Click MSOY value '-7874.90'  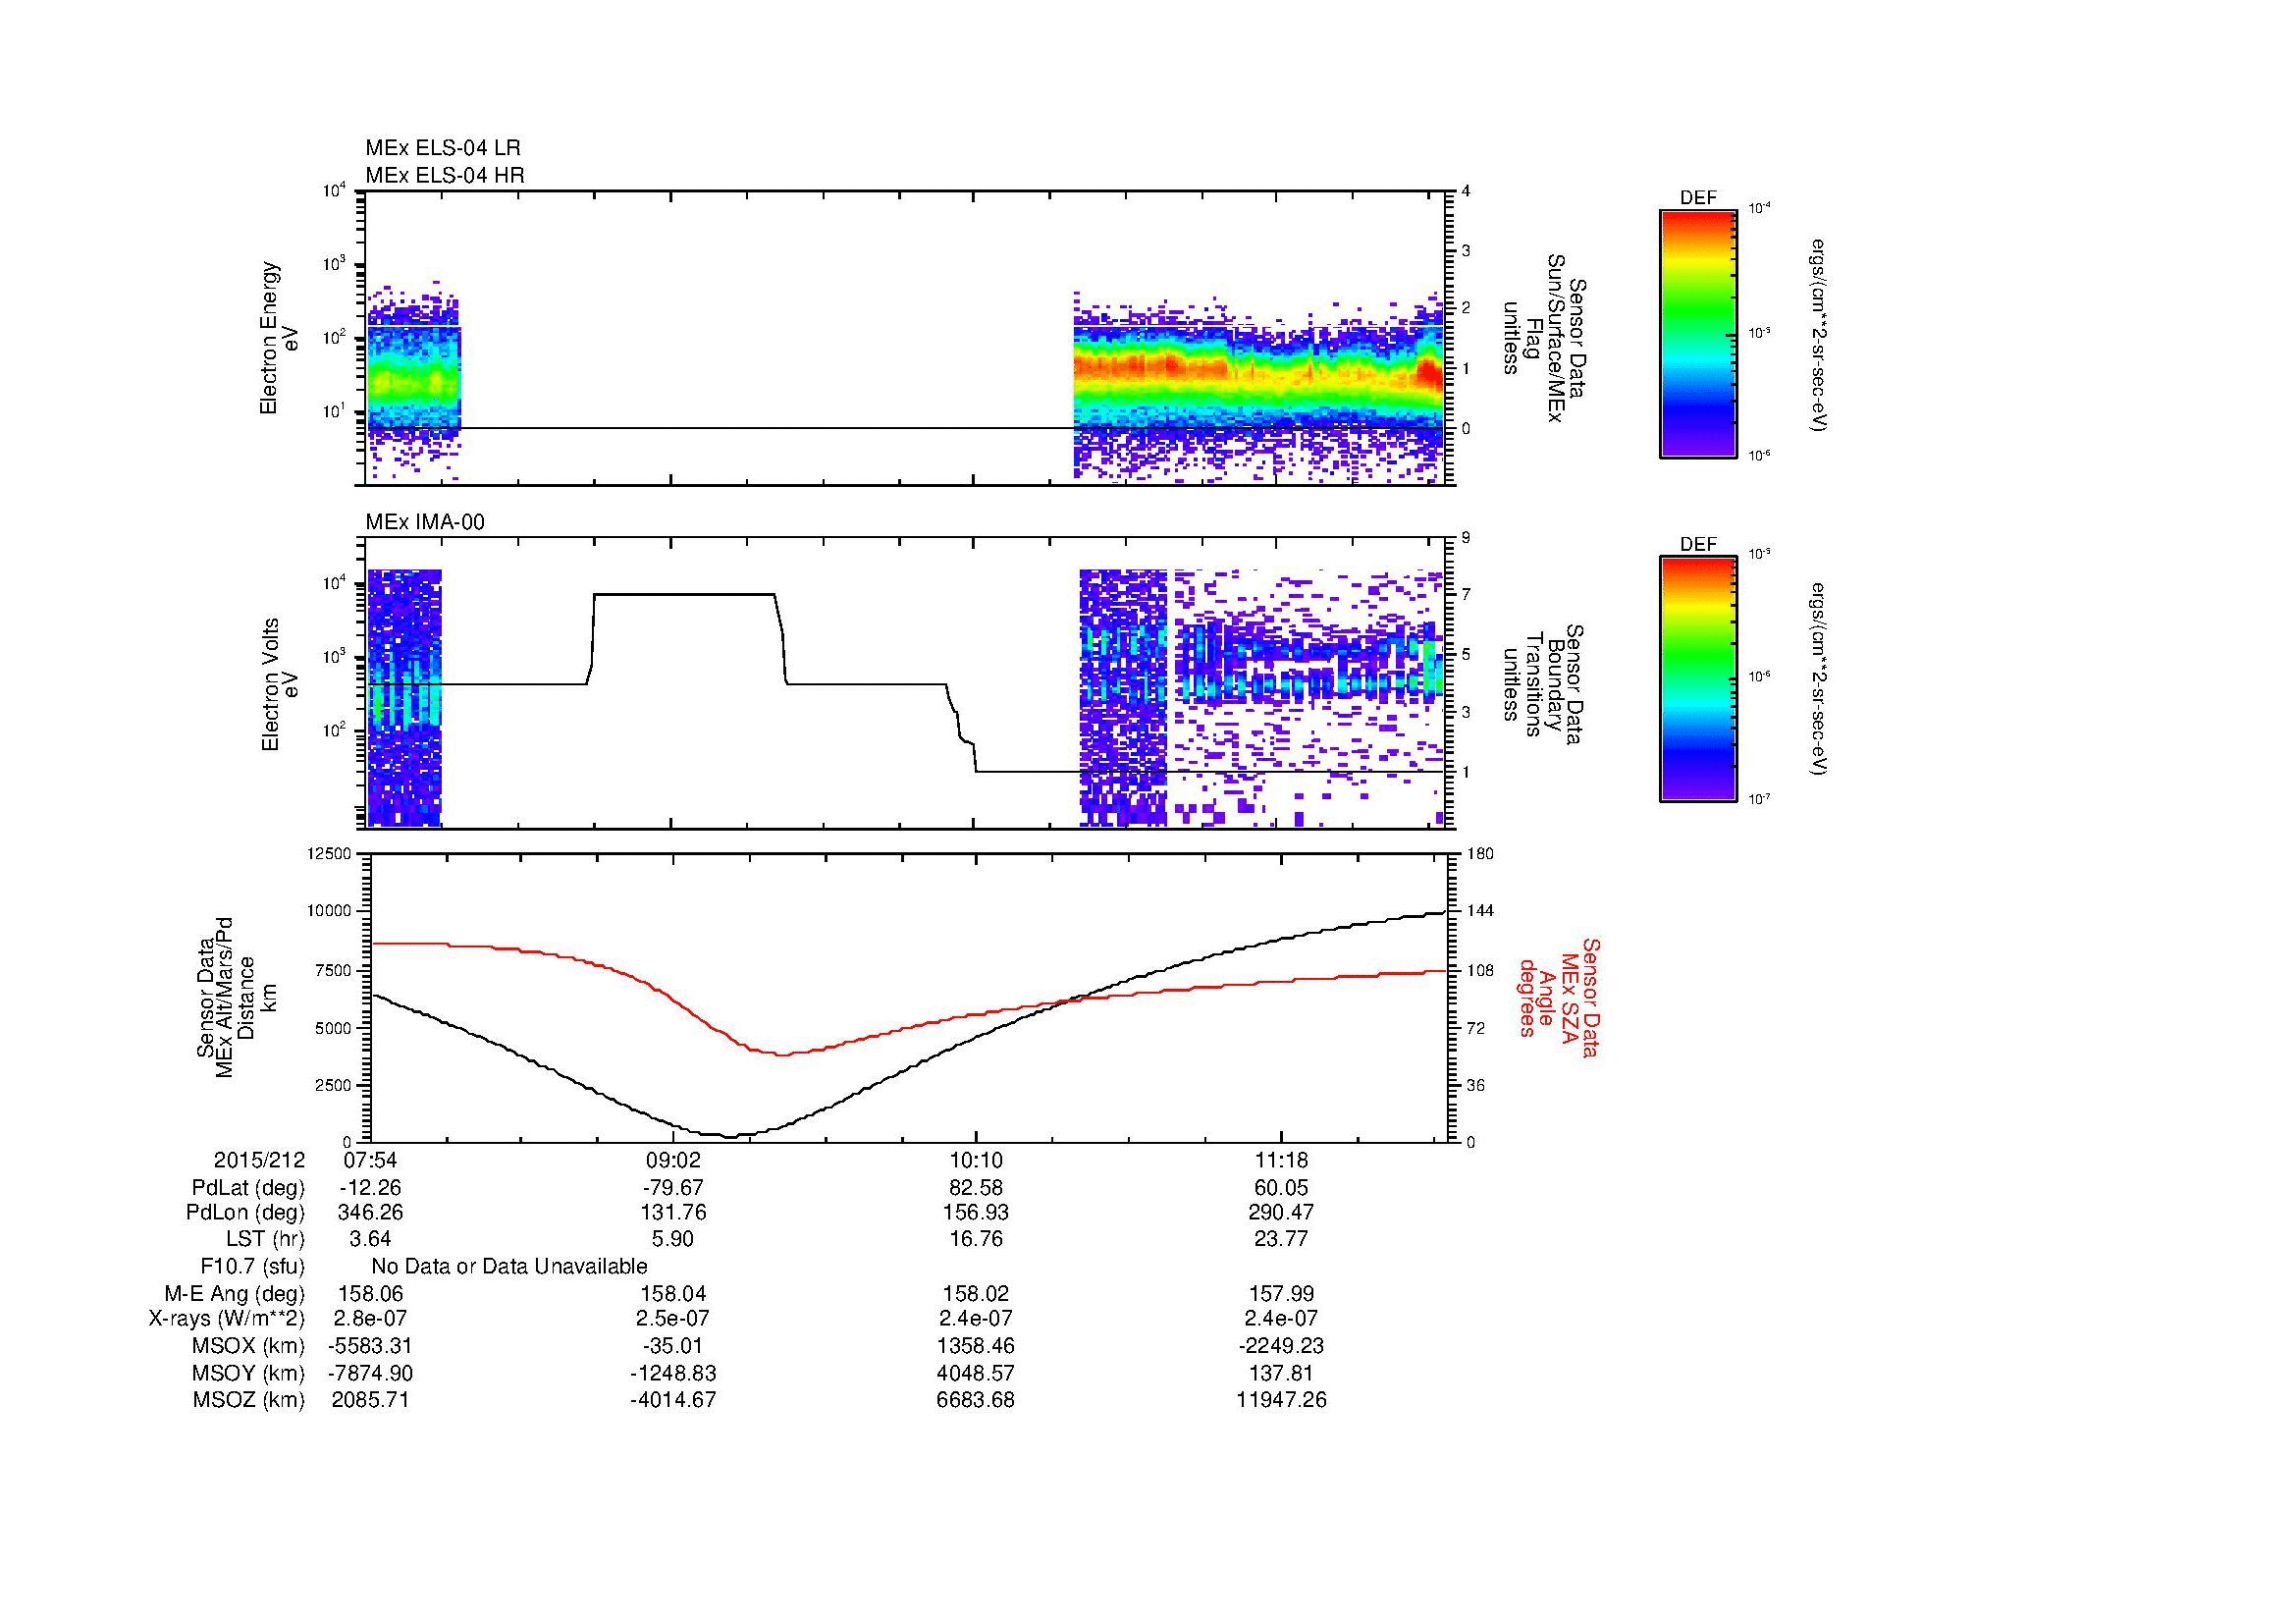[x=369, y=1373]
